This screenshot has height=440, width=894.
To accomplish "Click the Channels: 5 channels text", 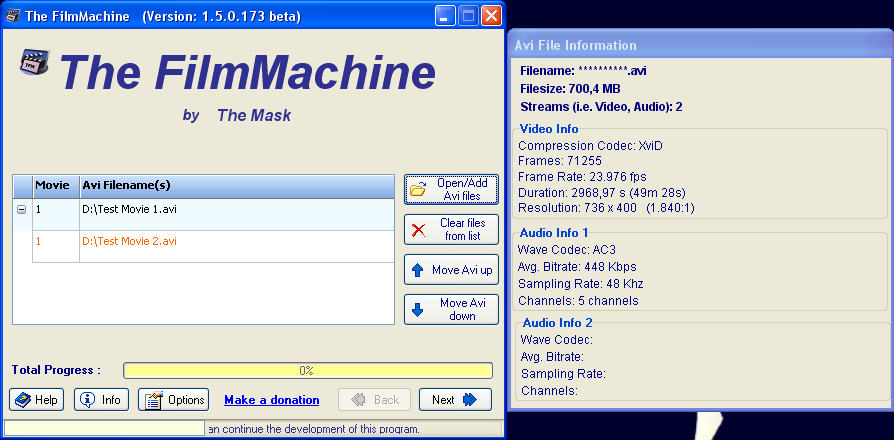I will (578, 300).
